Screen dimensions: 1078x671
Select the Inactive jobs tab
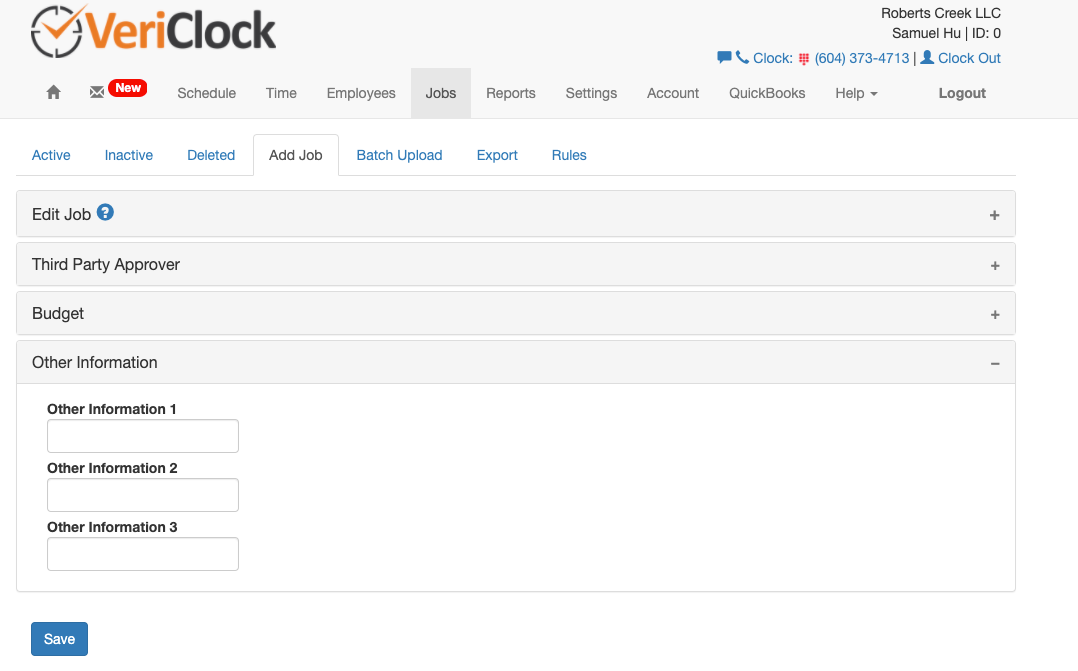click(x=128, y=155)
